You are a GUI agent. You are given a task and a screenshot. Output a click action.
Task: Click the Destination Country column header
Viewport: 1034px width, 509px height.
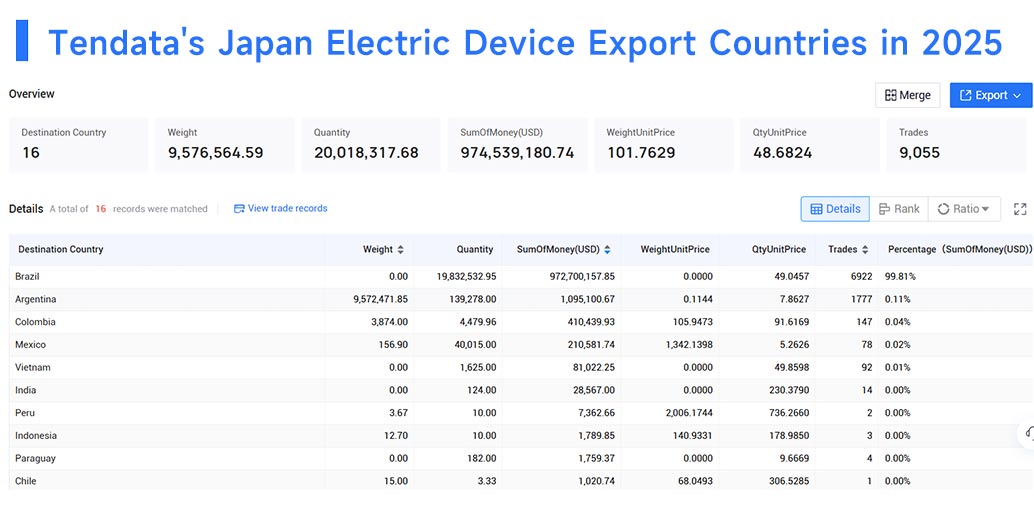61,249
